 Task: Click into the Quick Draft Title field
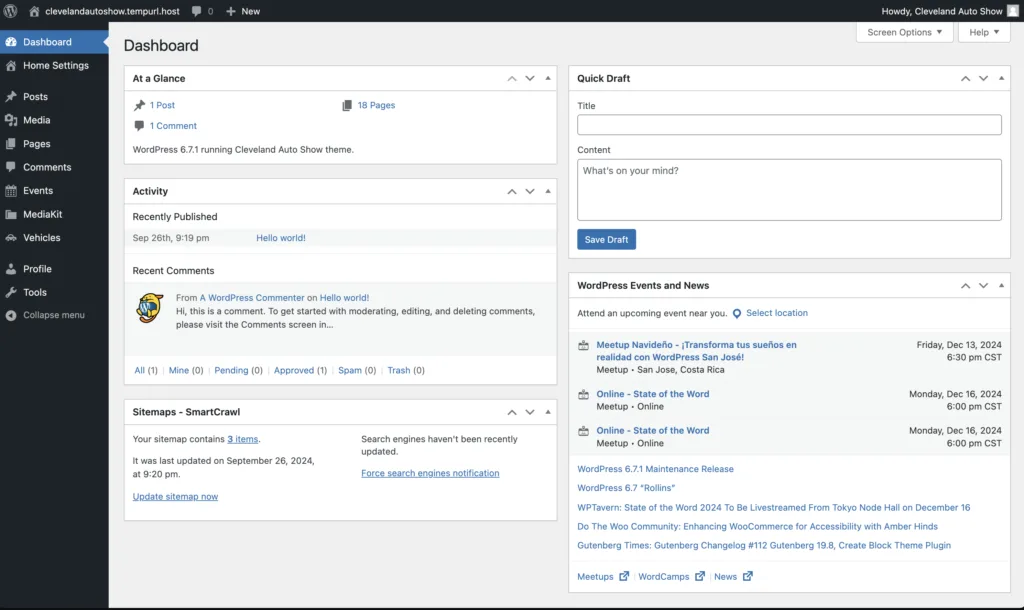click(x=789, y=125)
